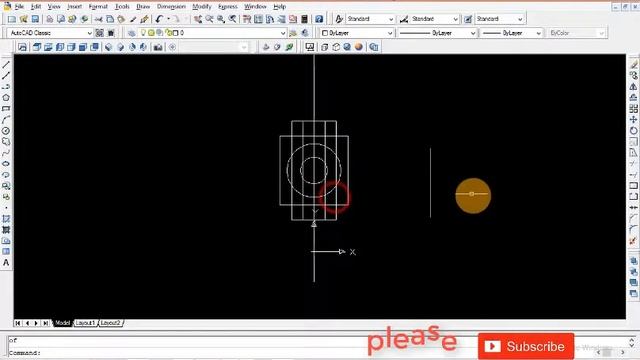Toggle layer 0 lightbulb on/off
This screenshot has width=640, height=360.
click(x=143, y=33)
